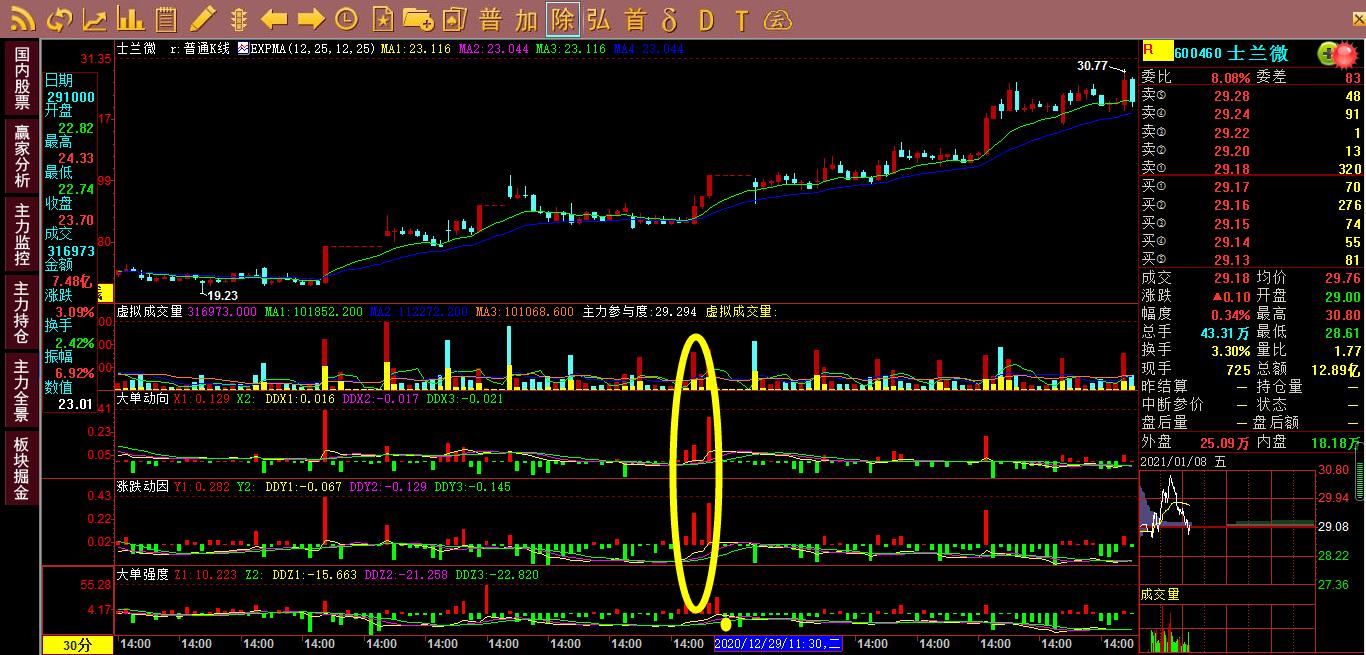
Task: Click stock code 600460 in the quote header
Action: tap(1198, 53)
